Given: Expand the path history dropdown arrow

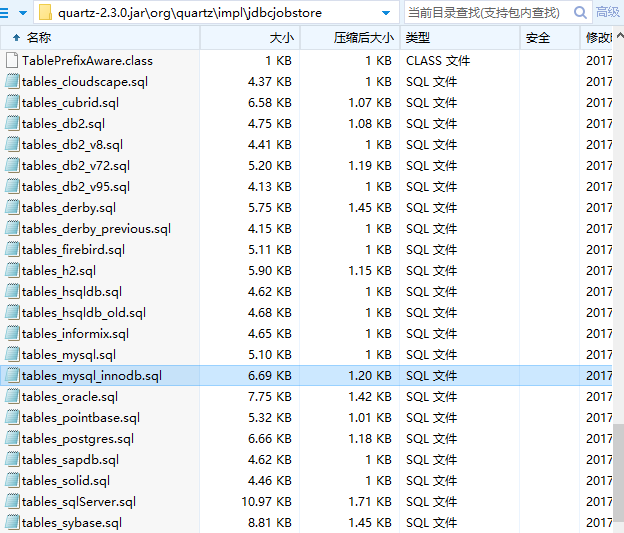Looking at the screenshot, I should (386, 13).
